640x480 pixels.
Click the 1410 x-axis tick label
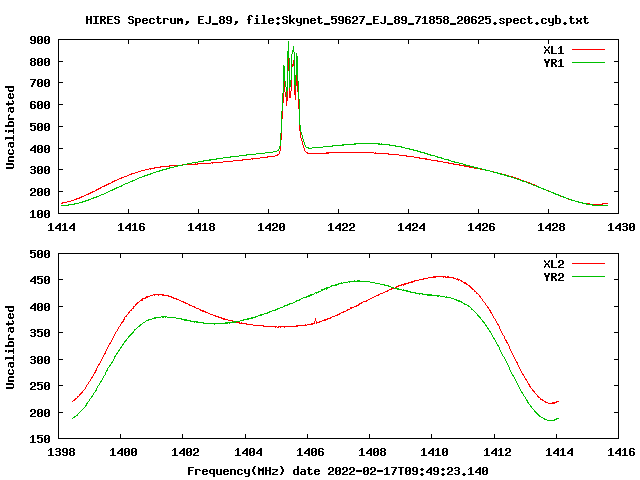pyautogui.click(x=434, y=452)
